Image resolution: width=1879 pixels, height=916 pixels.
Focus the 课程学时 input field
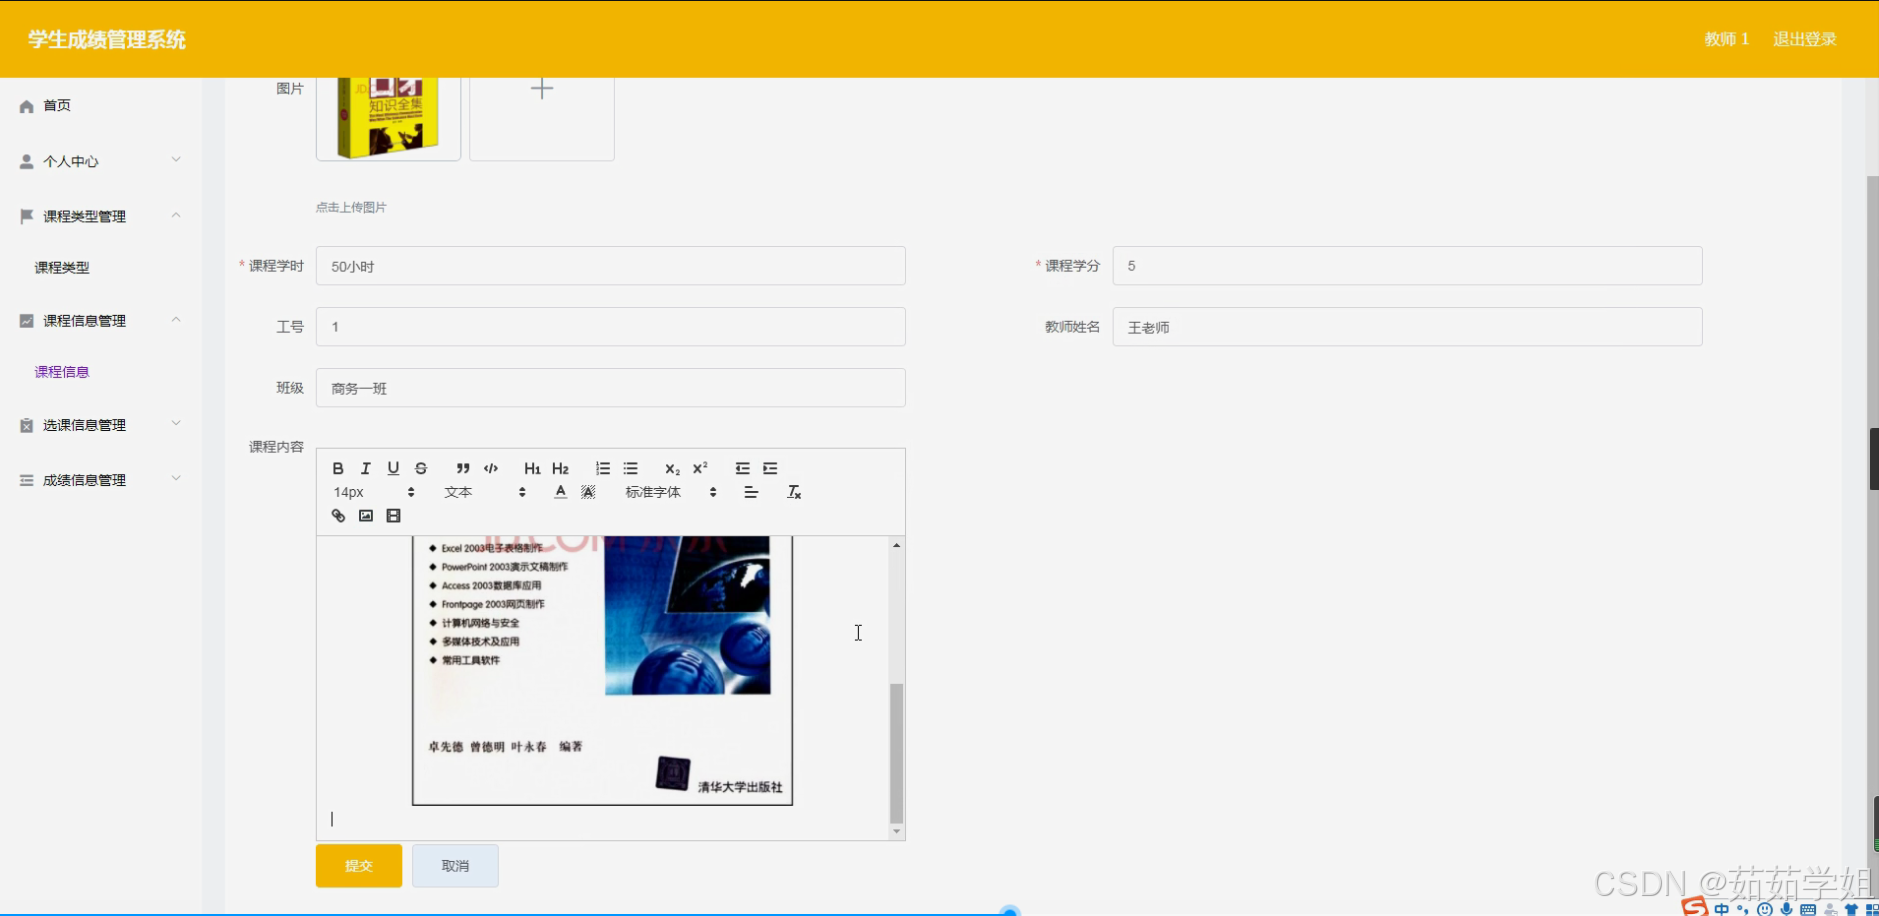(x=611, y=266)
